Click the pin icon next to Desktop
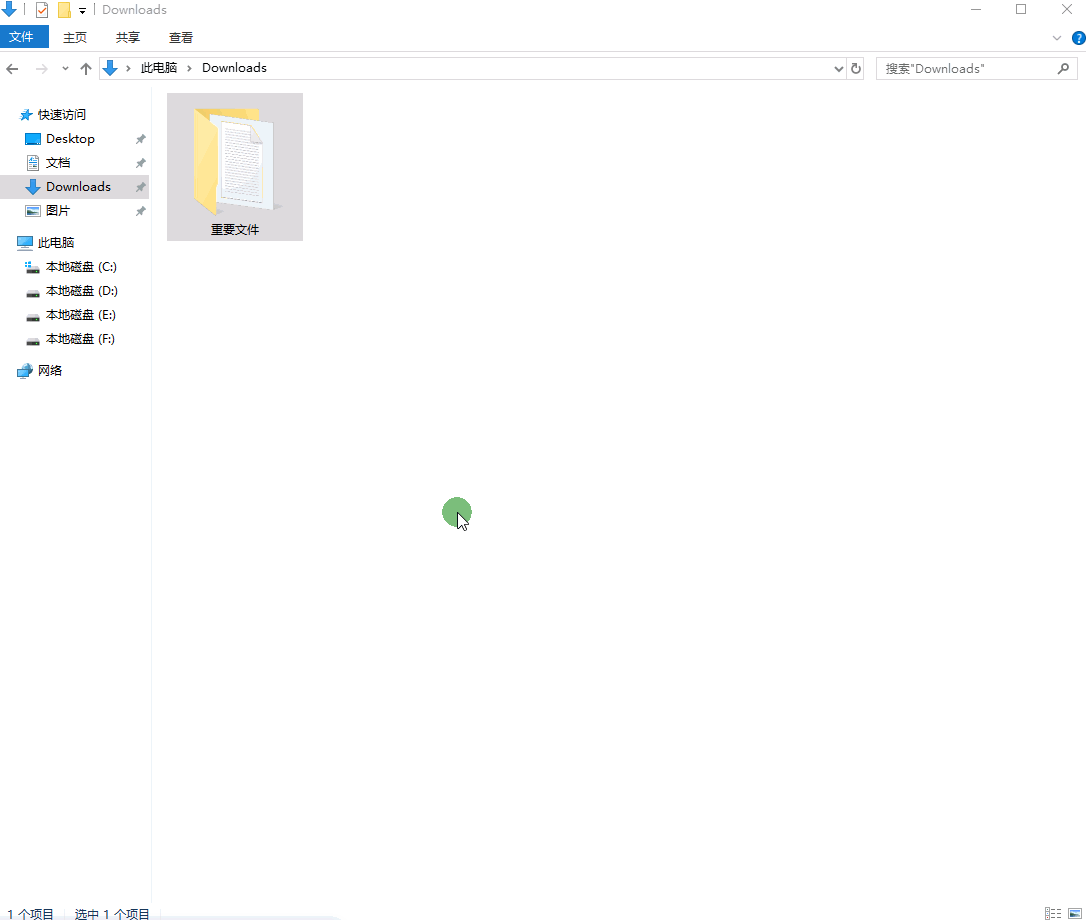The height and width of the screenshot is (920, 1086). pyautogui.click(x=141, y=139)
